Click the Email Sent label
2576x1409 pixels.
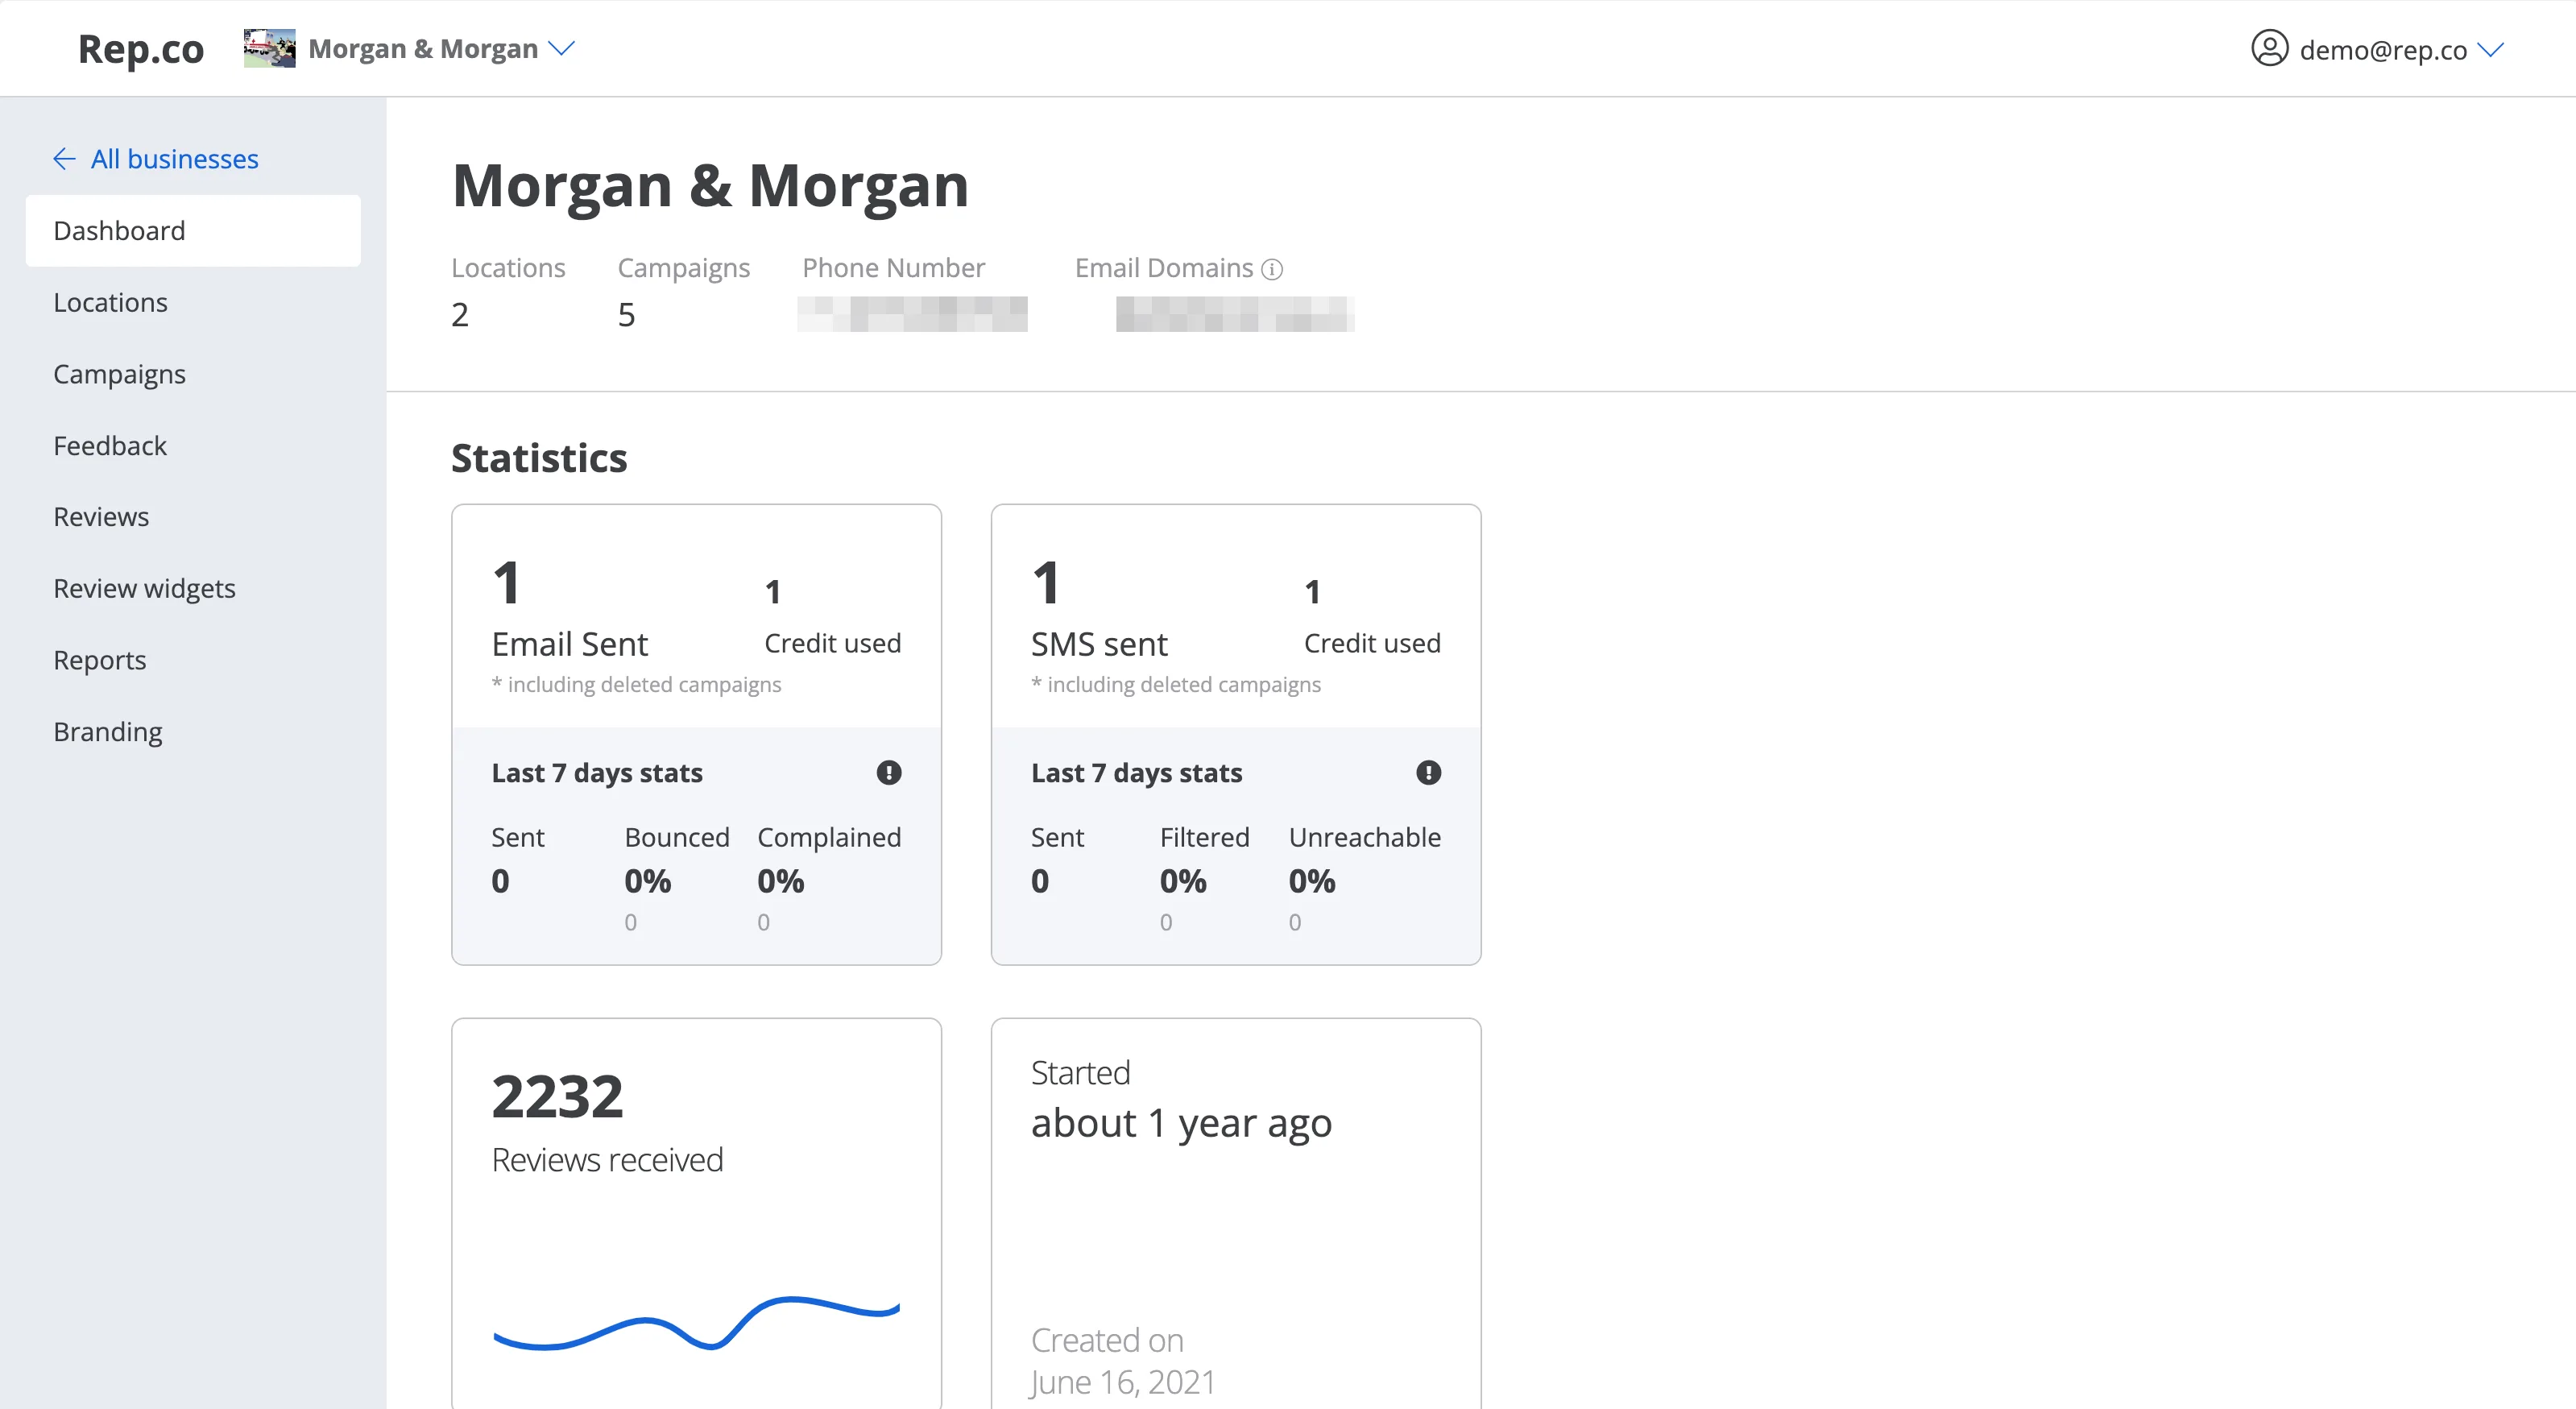570,644
